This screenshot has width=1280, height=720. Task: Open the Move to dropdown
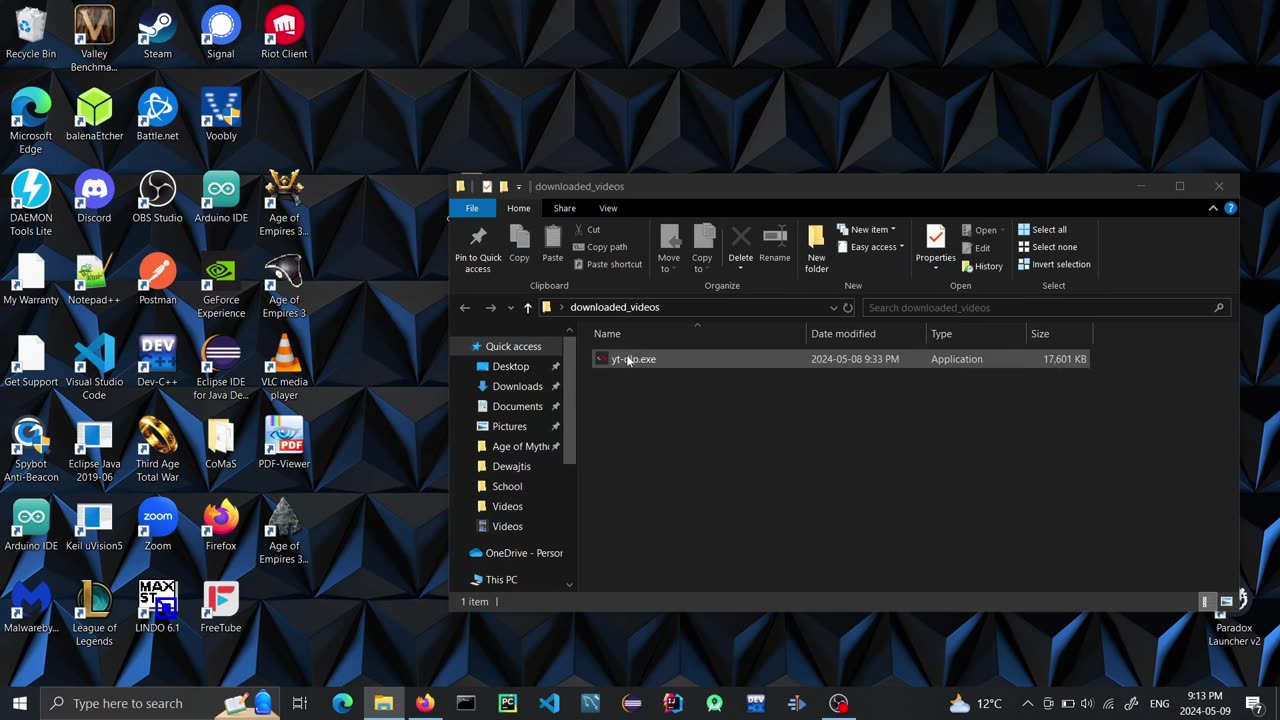[x=669, y=249]
